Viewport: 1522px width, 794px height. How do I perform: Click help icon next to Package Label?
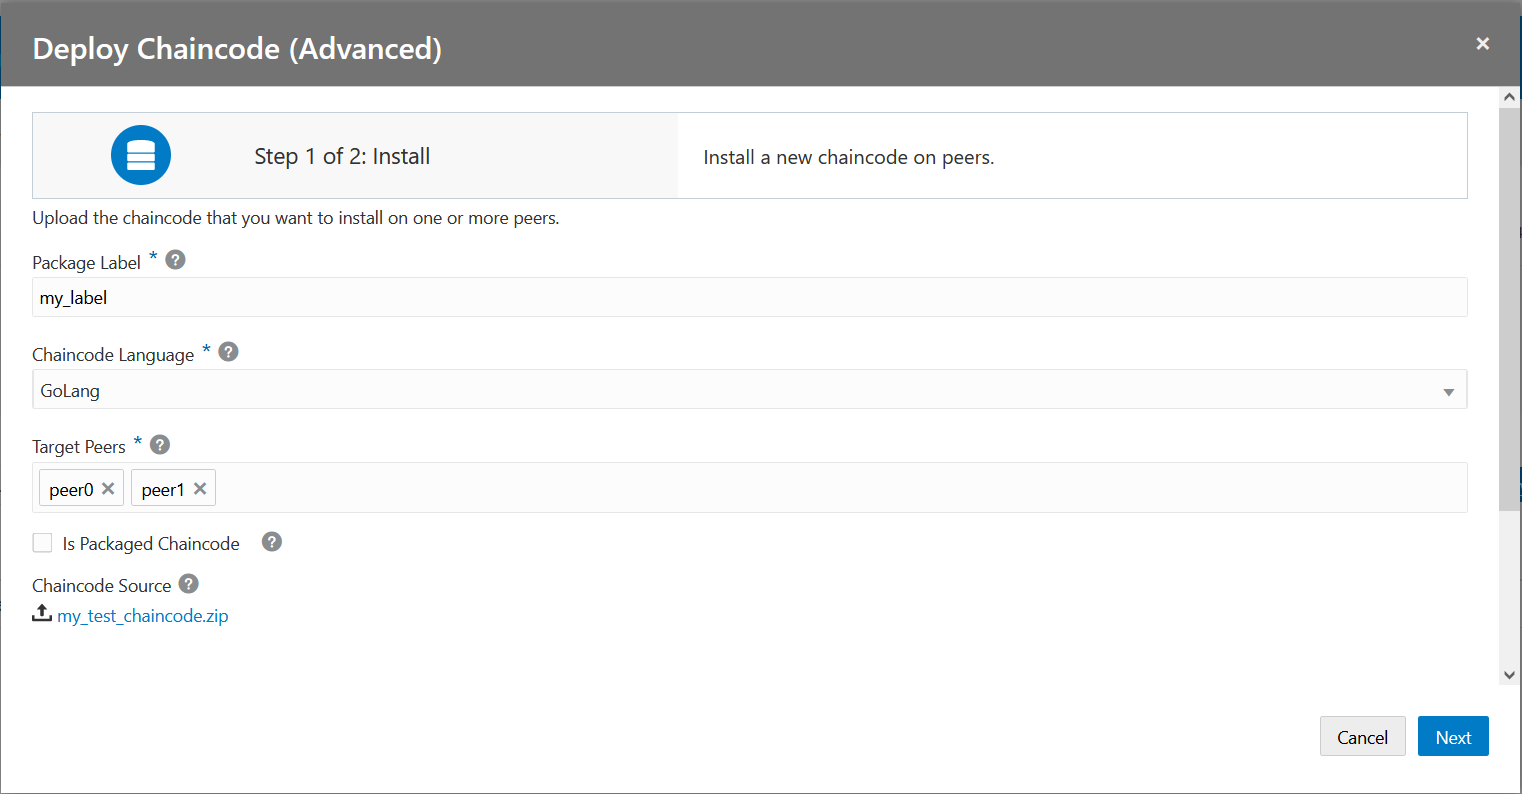tap(175, 260)
